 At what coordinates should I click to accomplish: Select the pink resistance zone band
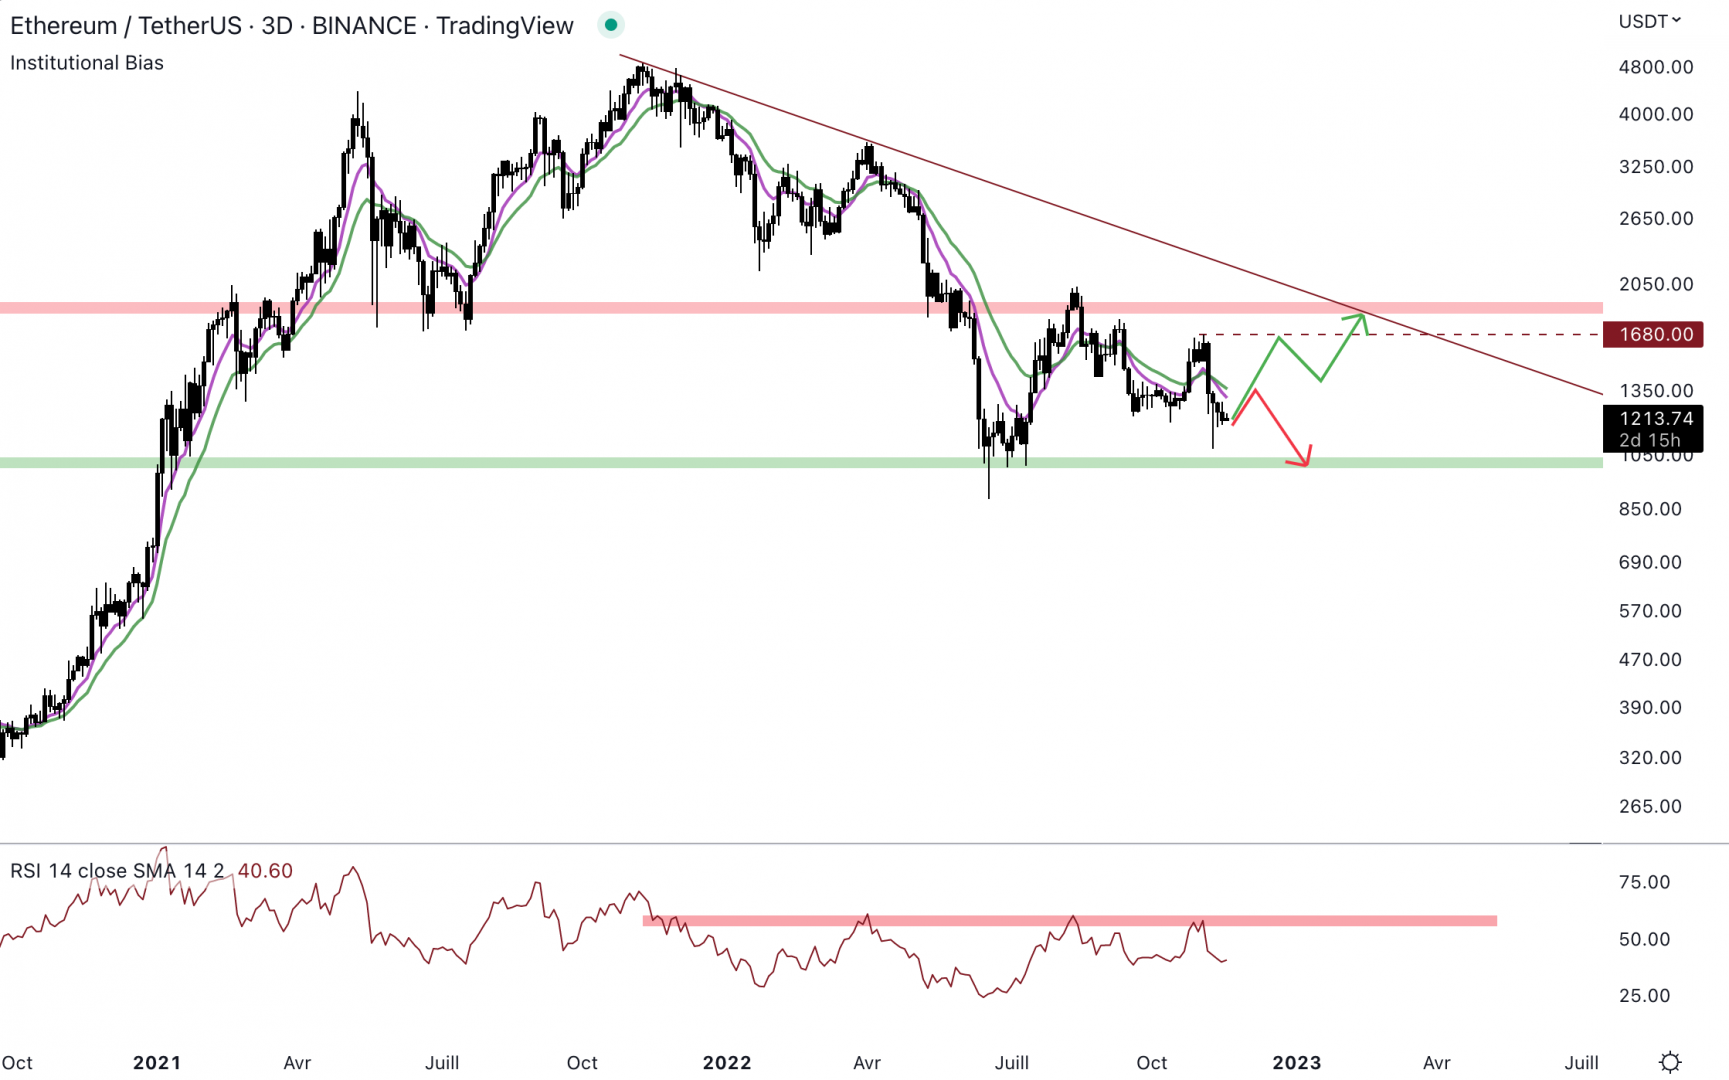[x=801, y=308]
